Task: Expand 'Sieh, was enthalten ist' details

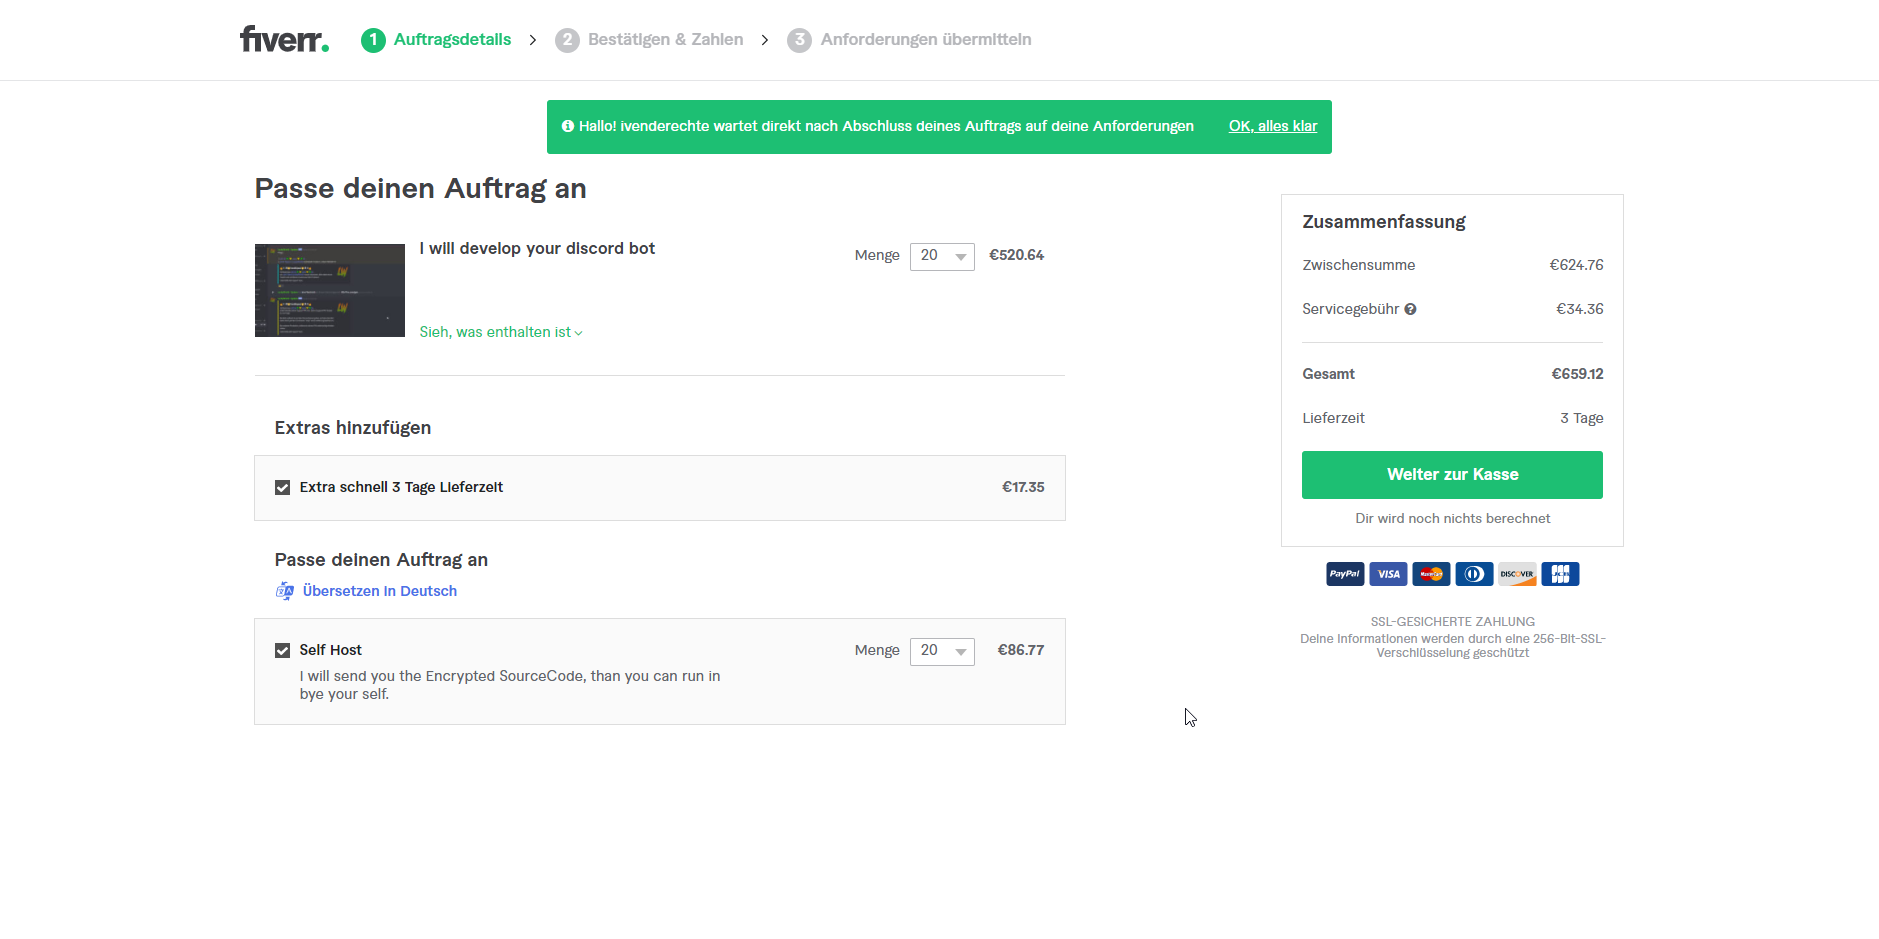Action: point(500,332)
